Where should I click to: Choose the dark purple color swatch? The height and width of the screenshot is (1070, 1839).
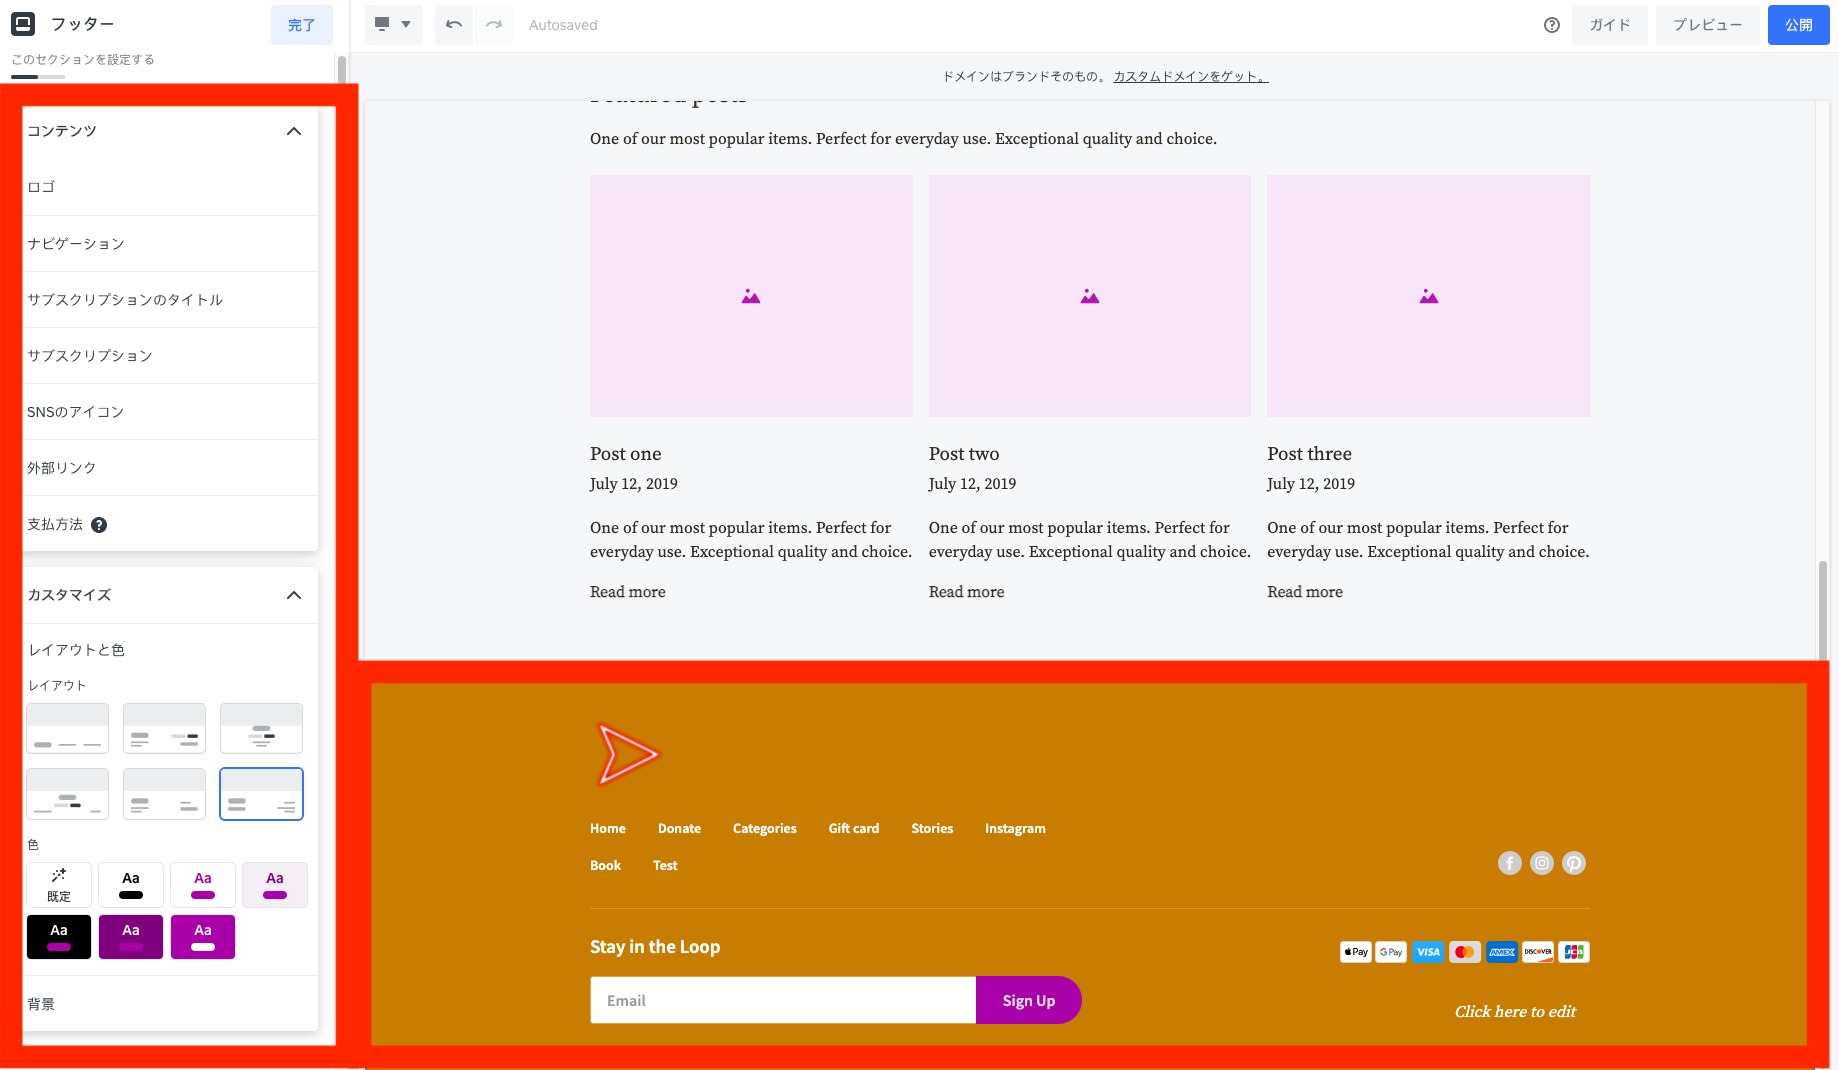coord(131,937)
